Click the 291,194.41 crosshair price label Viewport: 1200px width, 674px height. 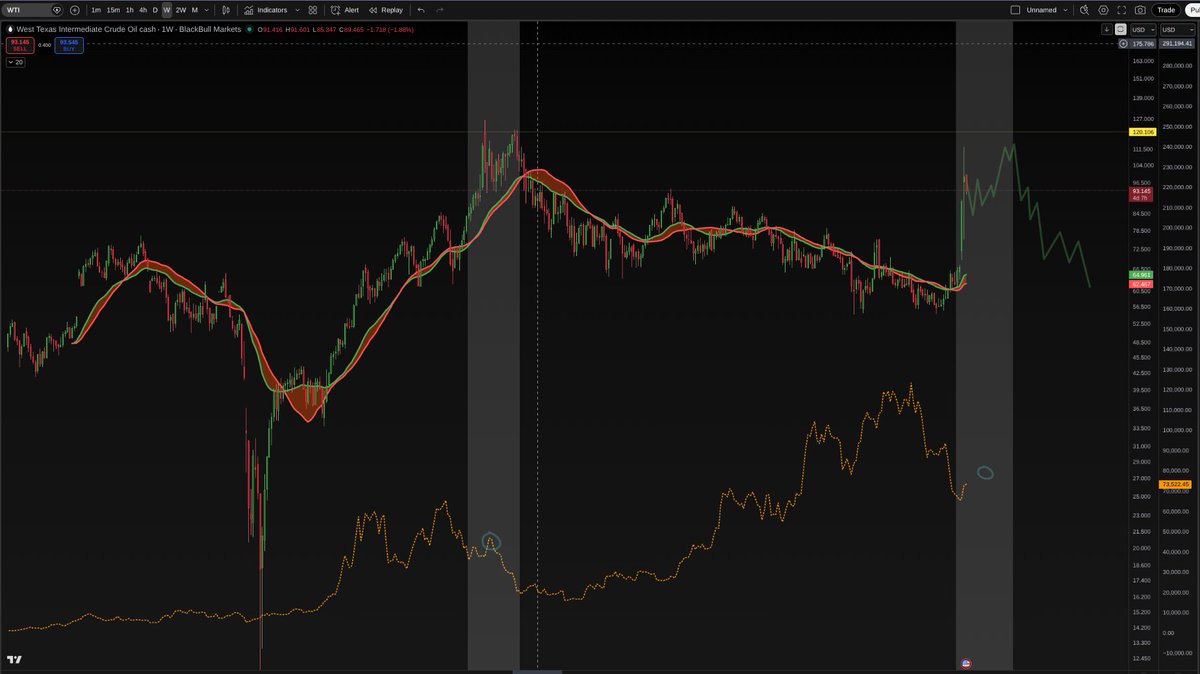pos(1177,44)
